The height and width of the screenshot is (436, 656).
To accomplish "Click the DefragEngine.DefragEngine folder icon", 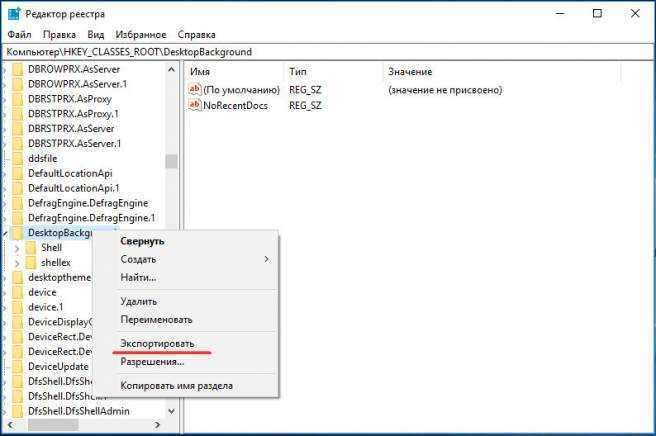I will pyautogui.click(x=18, y=203).
